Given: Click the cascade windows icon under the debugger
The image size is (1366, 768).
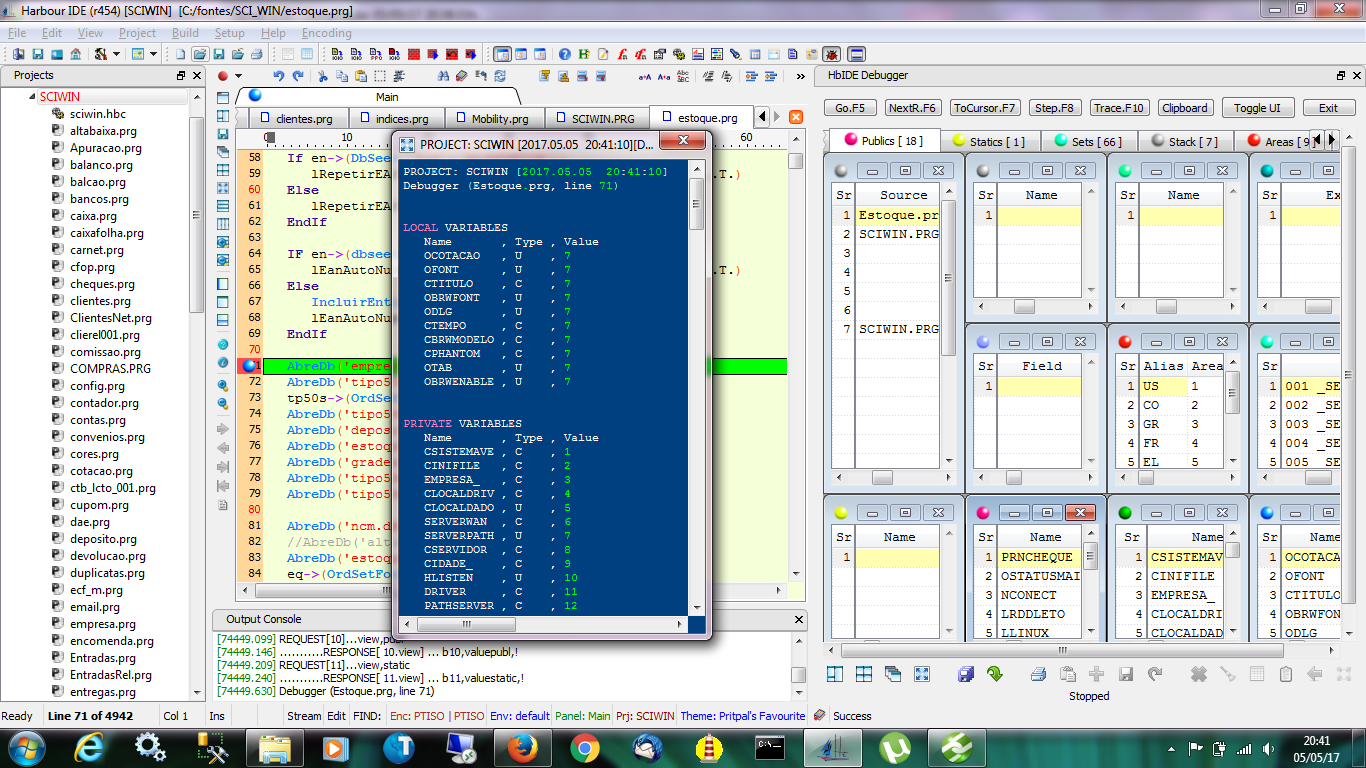Looking at the screenshot, I should pyautogui.click(x=892, y=674).
